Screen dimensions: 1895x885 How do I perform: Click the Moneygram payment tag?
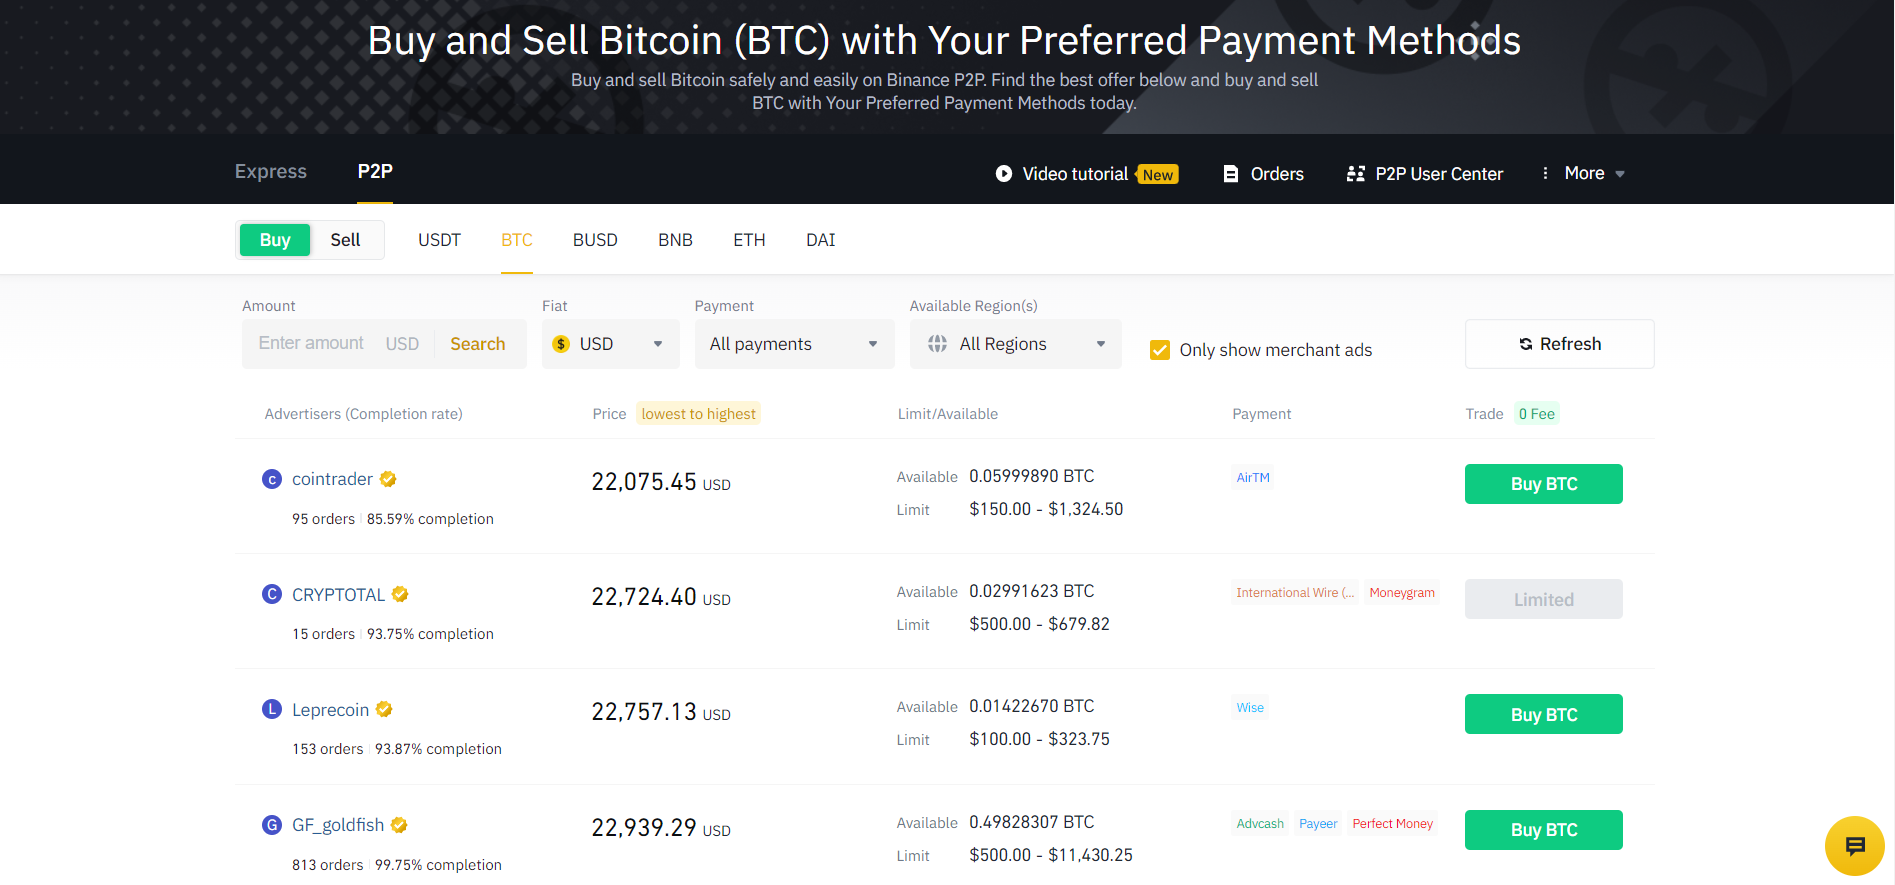click(1402, 593)
